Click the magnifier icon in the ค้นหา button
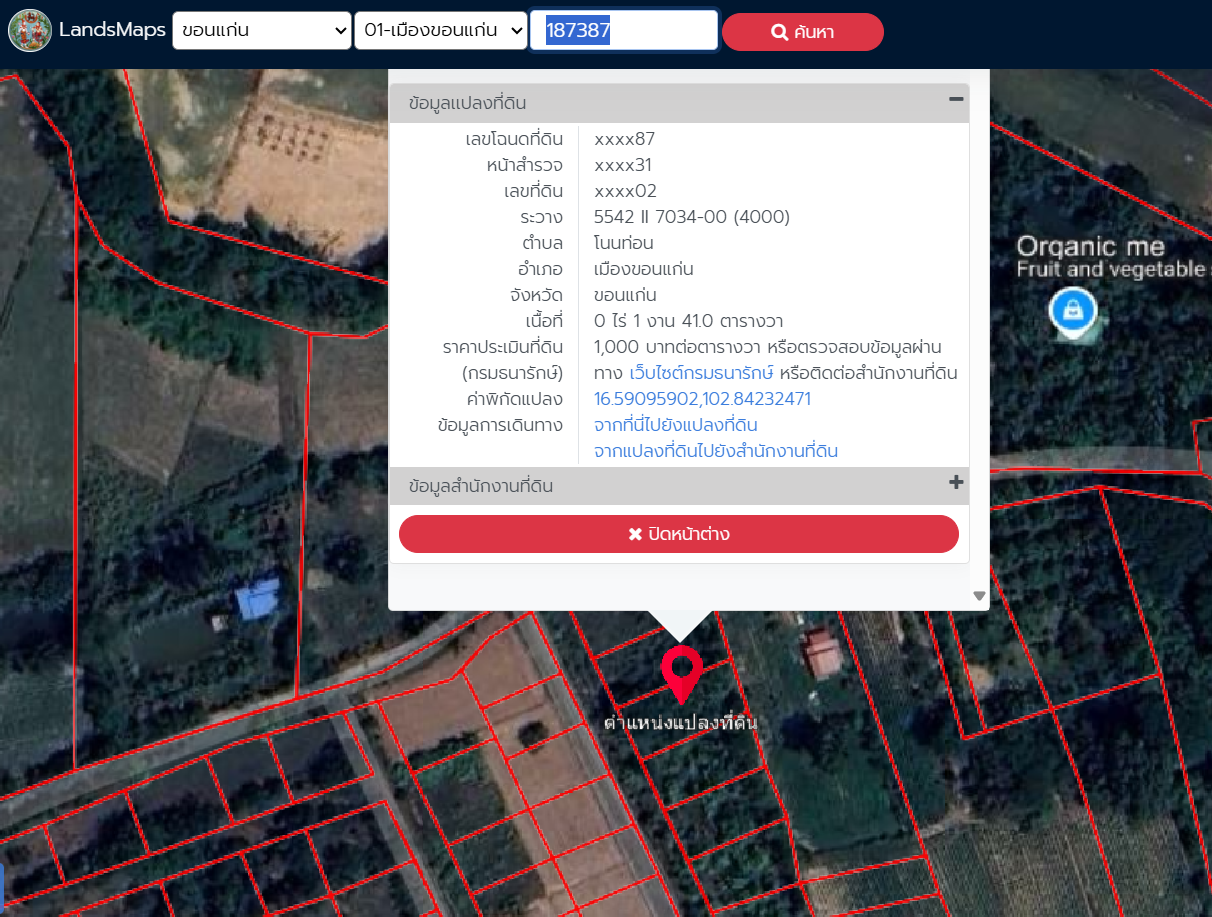This screenshot has height=917, width=1212. click(780, 33)
